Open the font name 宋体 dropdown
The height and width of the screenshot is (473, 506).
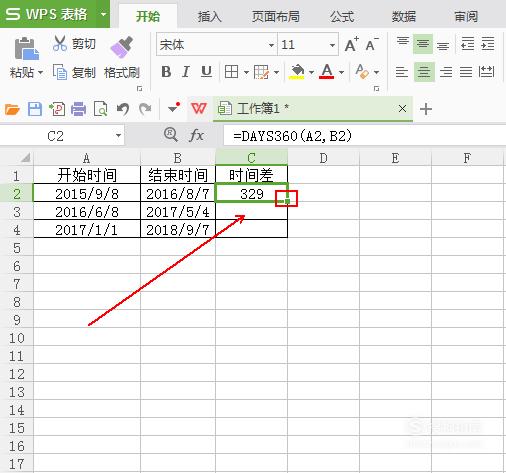coord(271,45)
